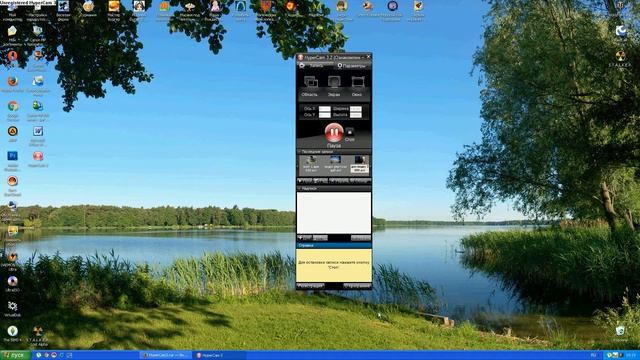Screen dimensions: 640x360
Task: Open the Recycle Bin desktop icon
Action: tap(620, 330)
